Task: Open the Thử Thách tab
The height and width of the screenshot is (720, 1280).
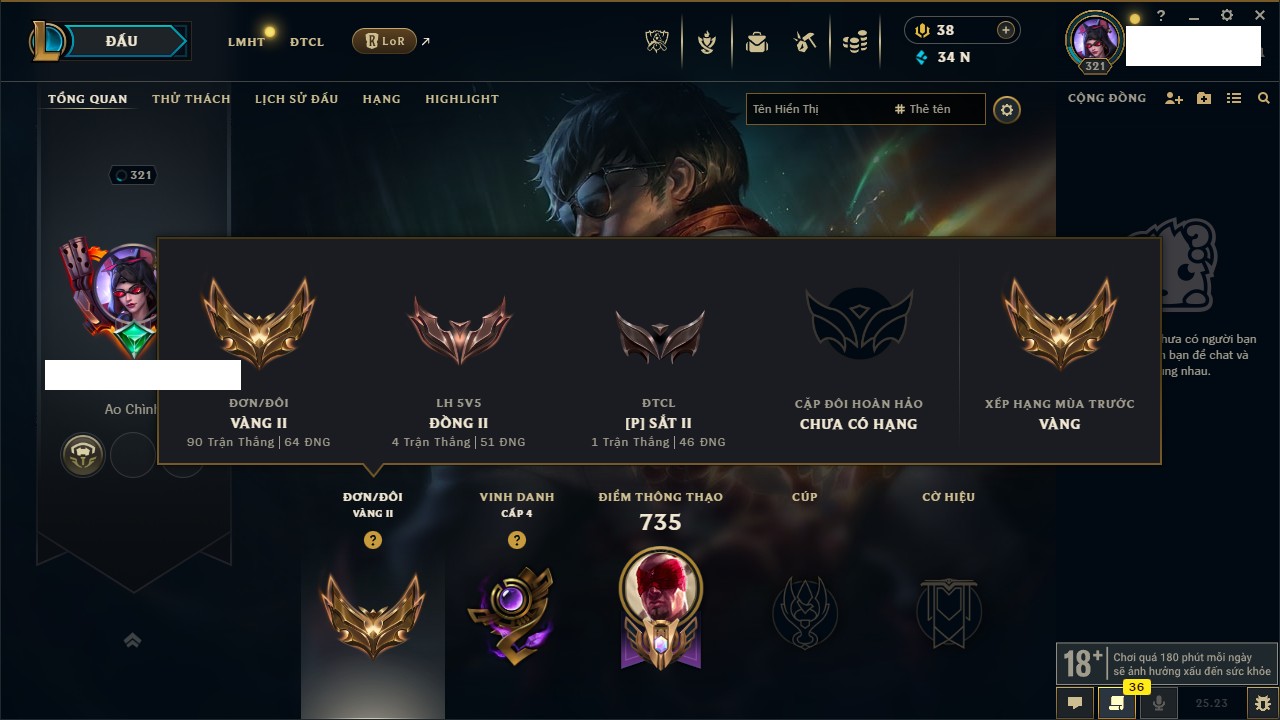Action: tap(191, 99)
